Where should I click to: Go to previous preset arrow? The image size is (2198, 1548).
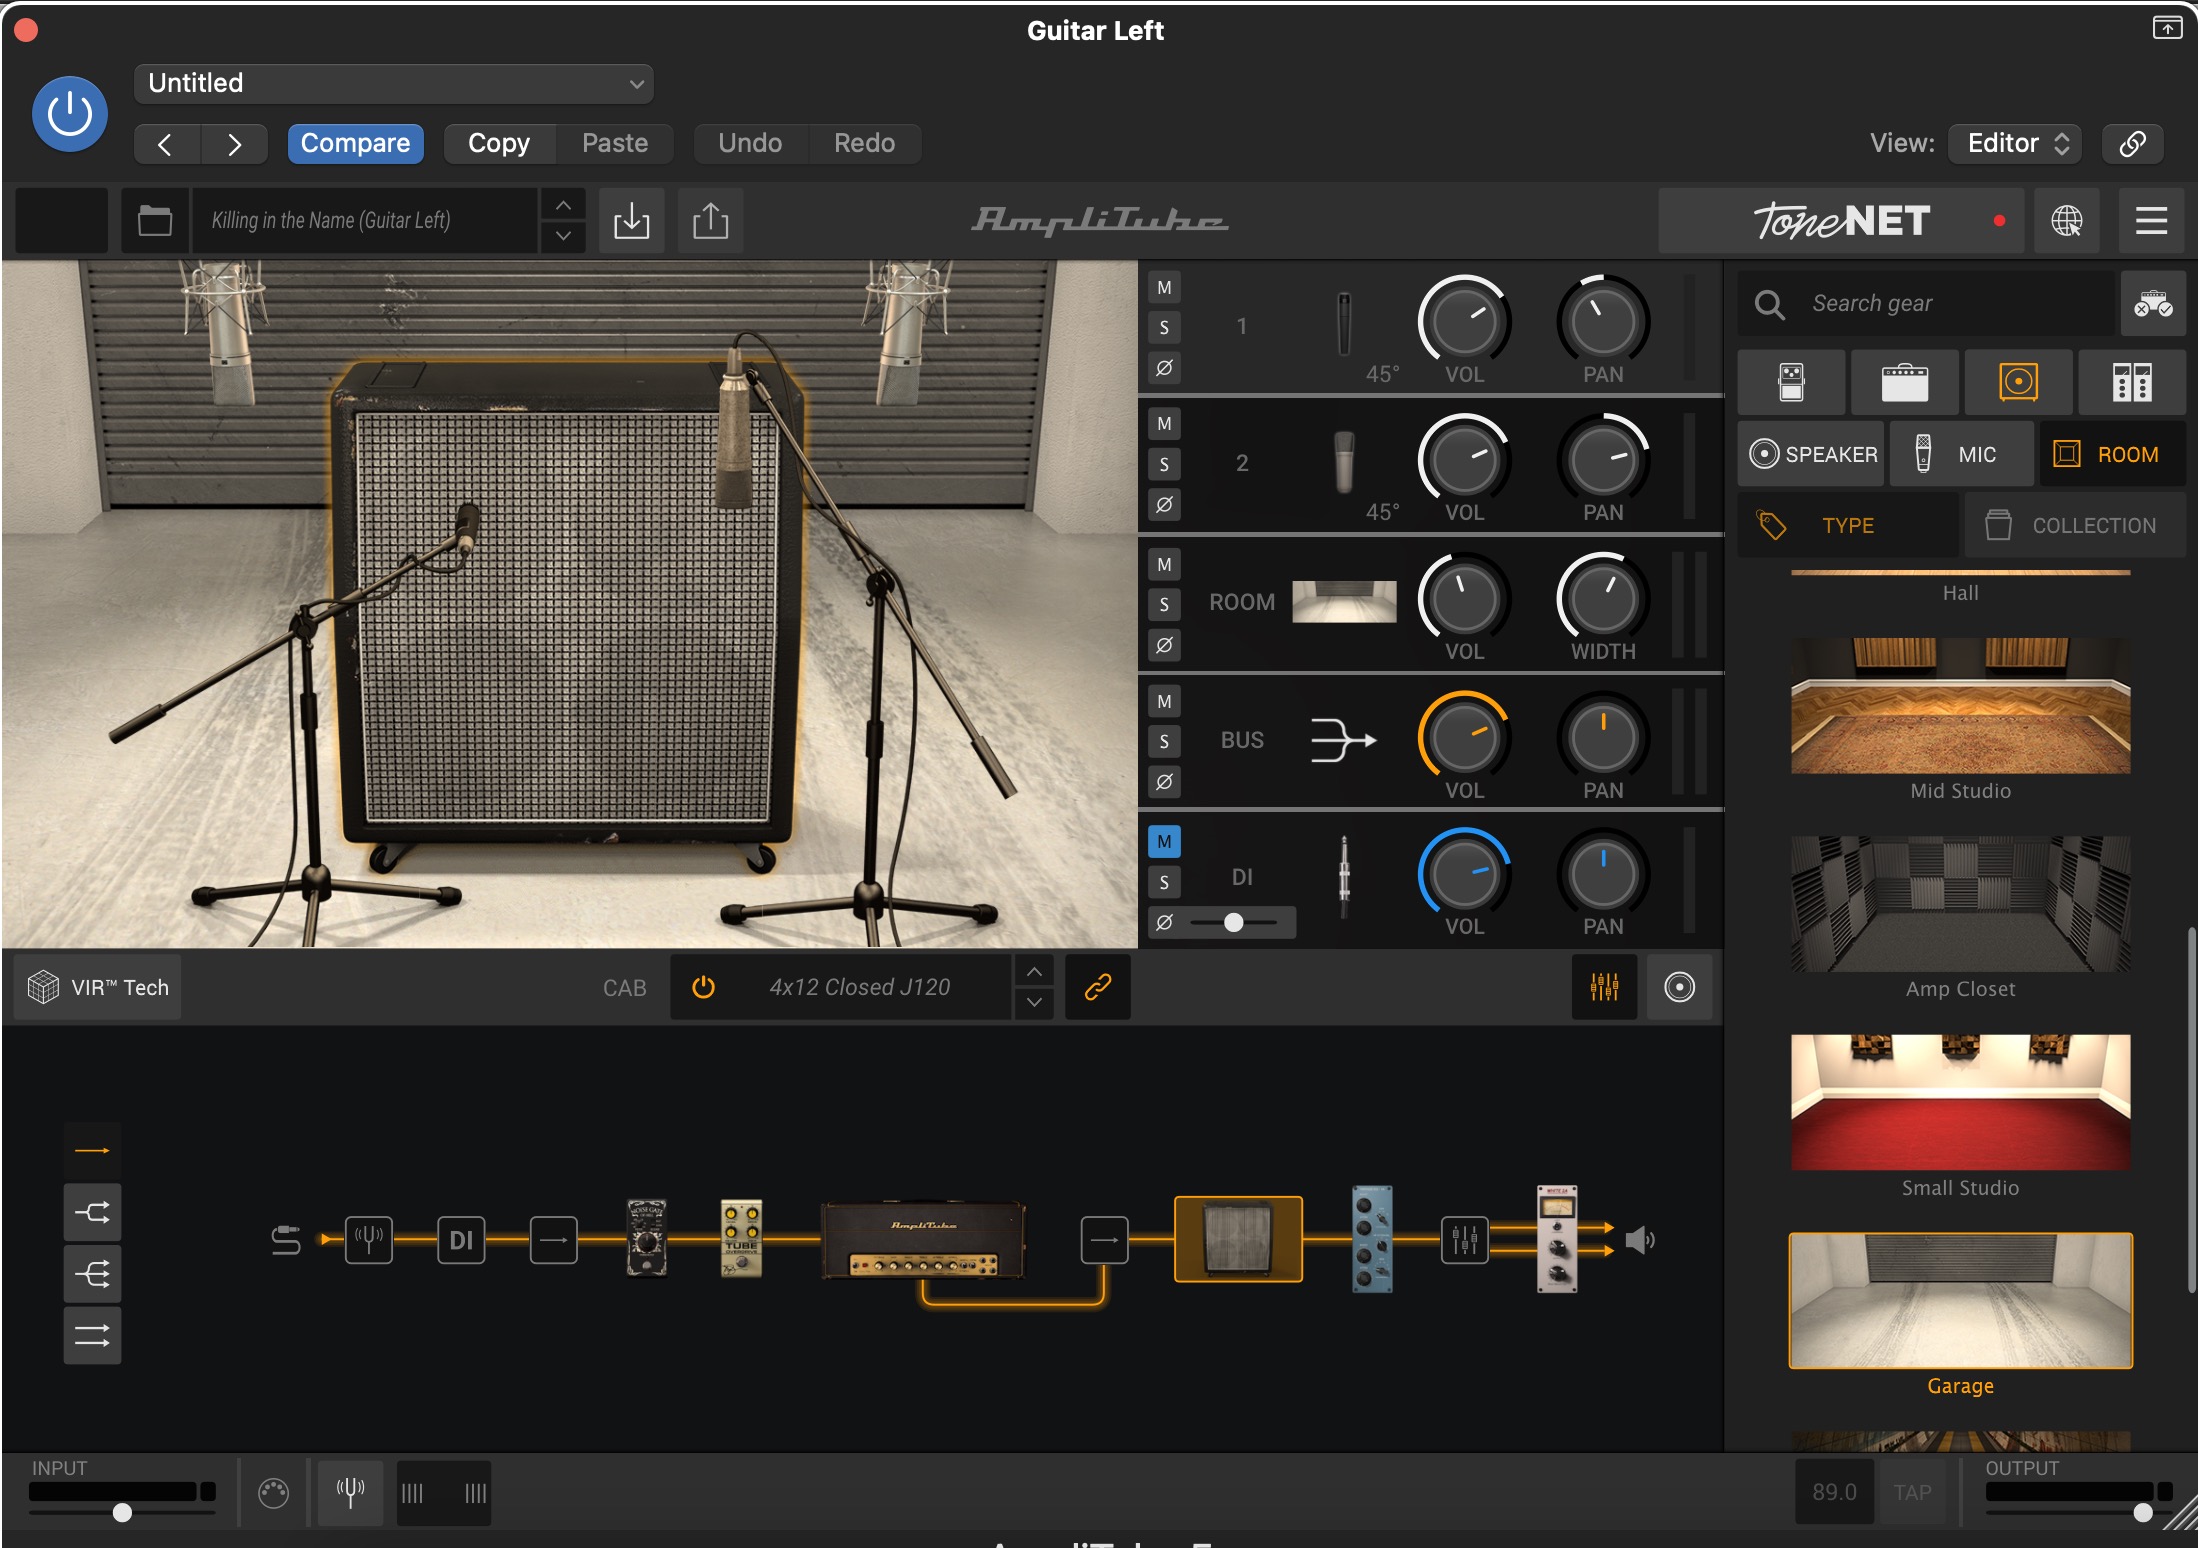[166, 144]
